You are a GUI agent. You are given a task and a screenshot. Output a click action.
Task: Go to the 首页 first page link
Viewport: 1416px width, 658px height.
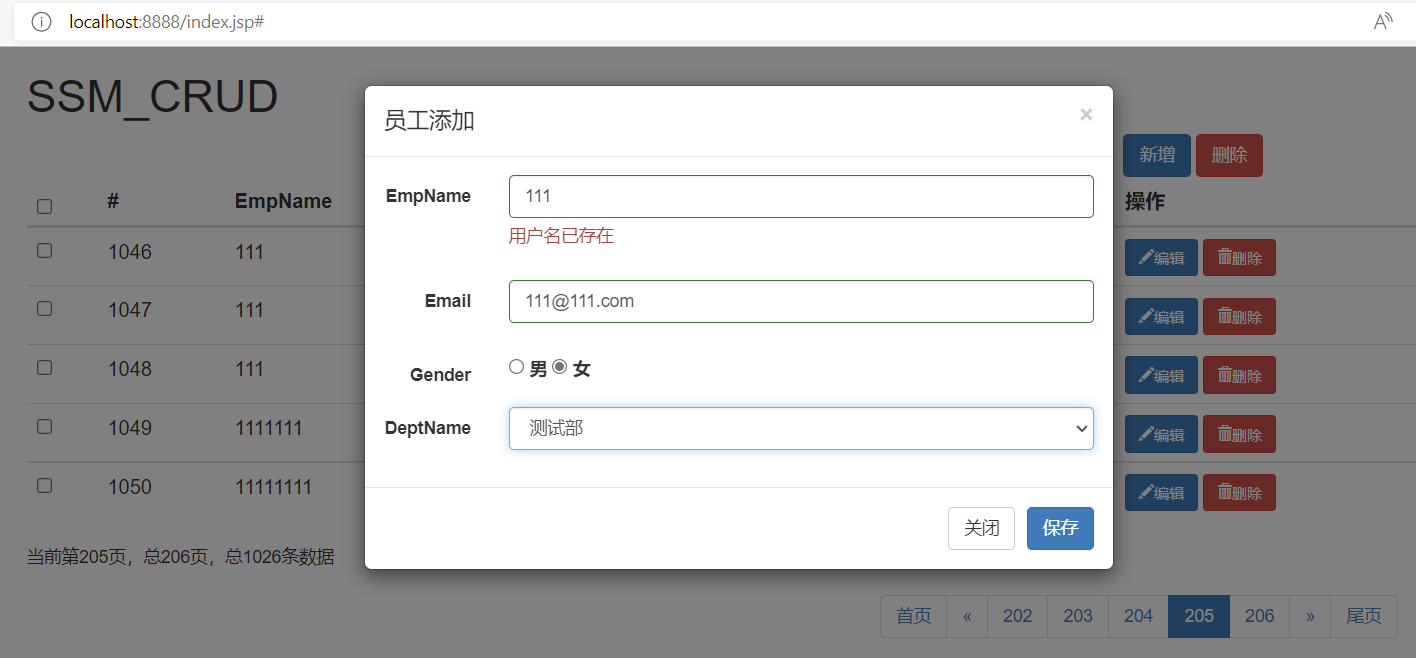pos(914,616)
